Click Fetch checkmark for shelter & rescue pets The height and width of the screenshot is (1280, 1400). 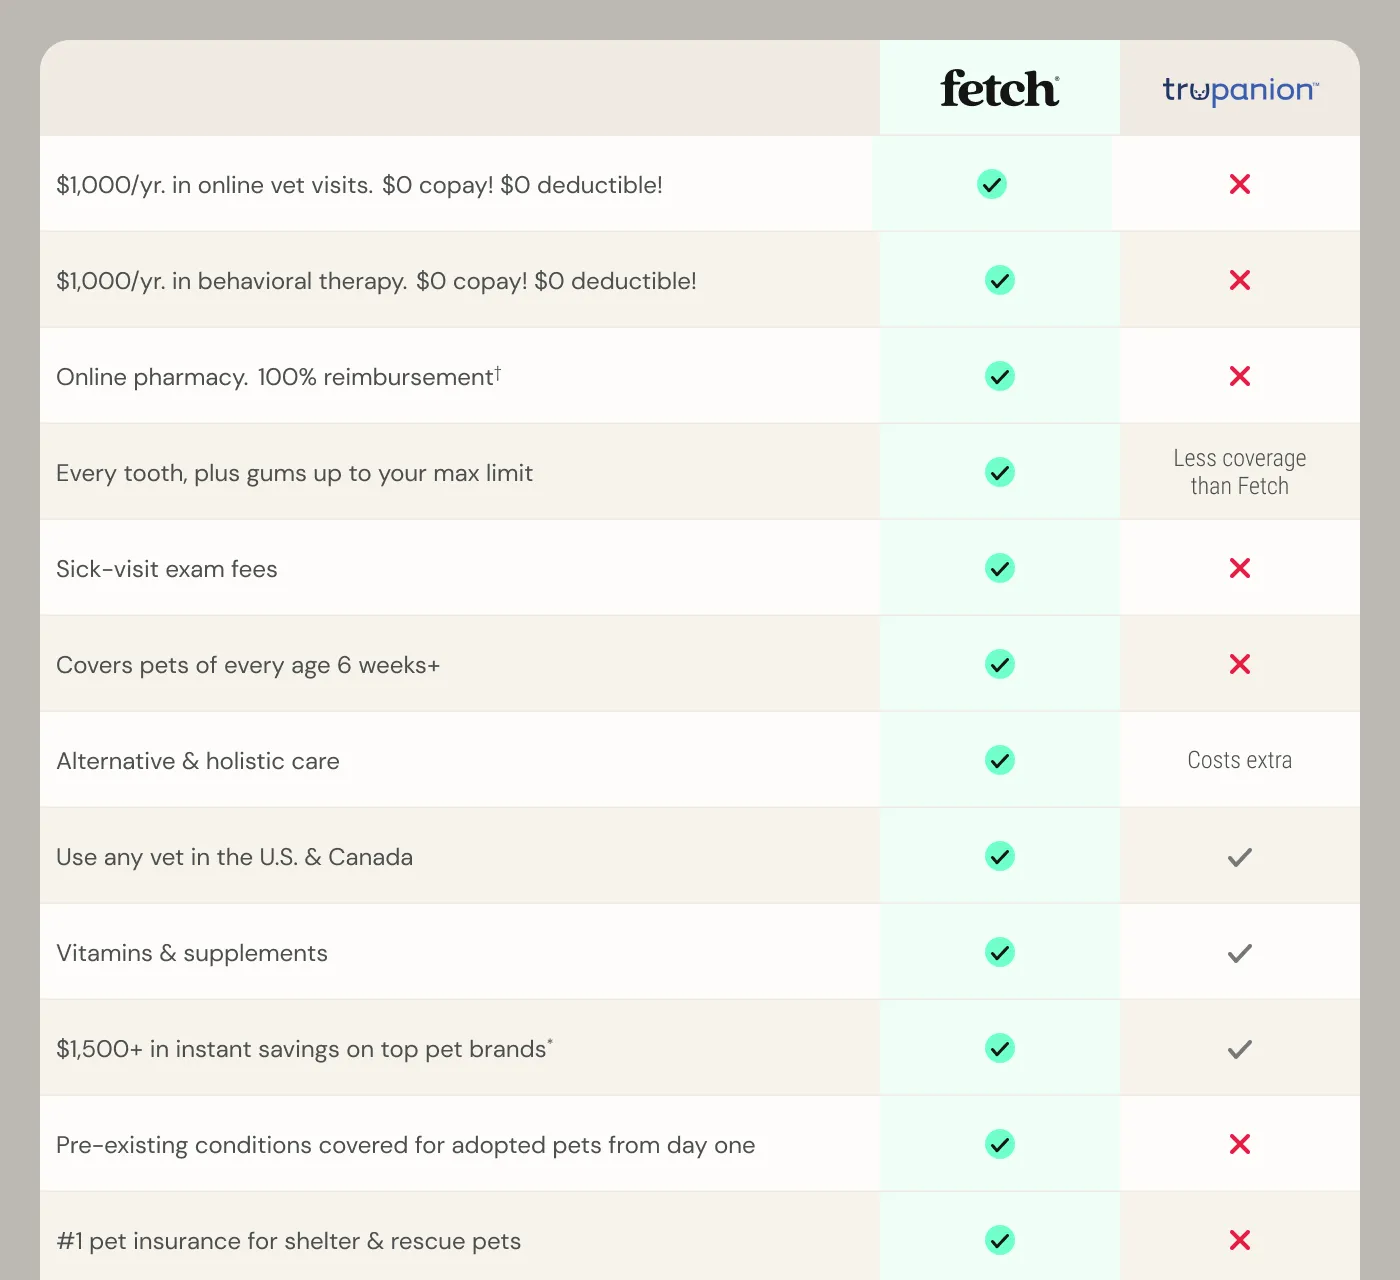pyautogui.click(x=1000, y=1240)
